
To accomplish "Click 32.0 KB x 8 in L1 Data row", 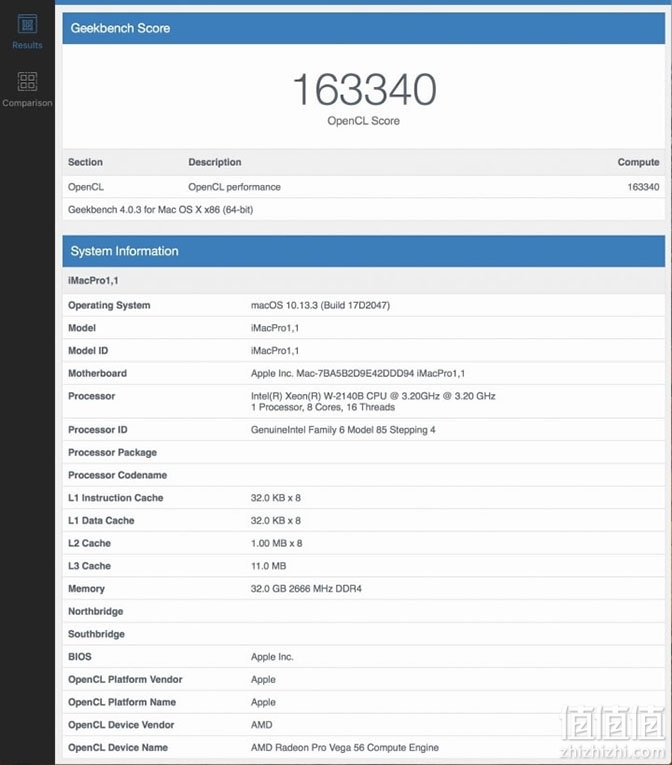I will [x=276, y=521].
